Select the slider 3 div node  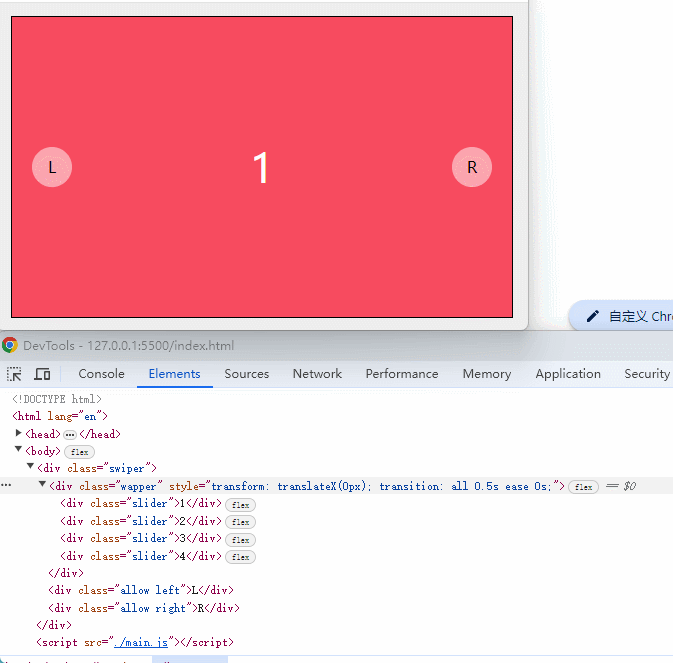(141, 539)
